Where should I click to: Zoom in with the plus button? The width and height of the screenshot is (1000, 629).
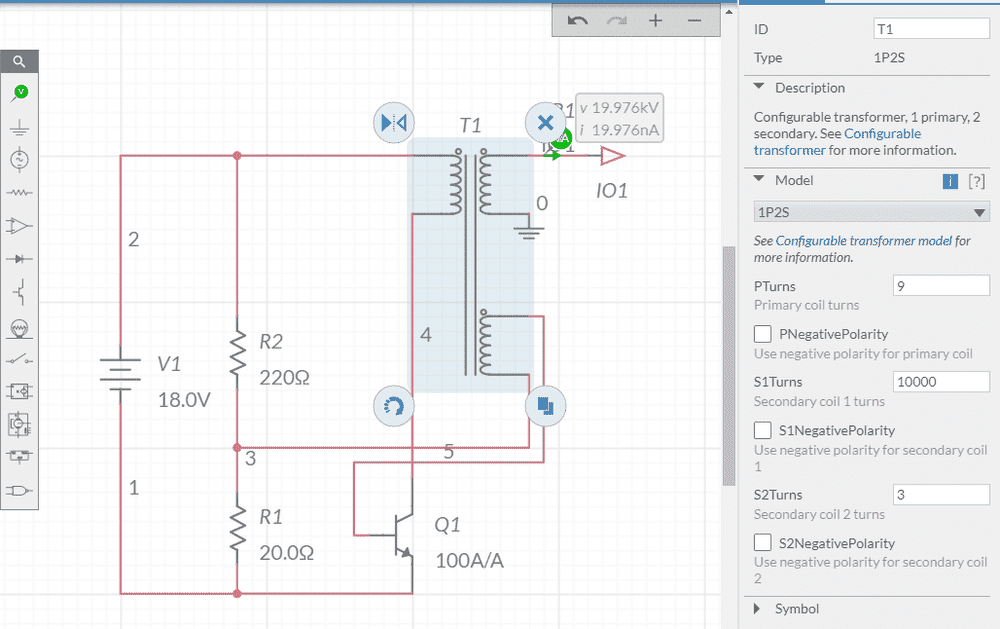coord(656,21)
